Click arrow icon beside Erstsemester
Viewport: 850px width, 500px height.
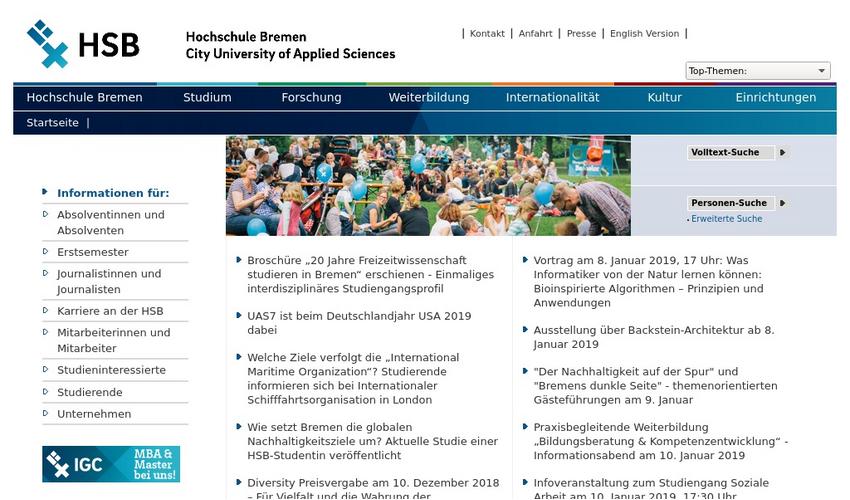click(x=46, y=252)
